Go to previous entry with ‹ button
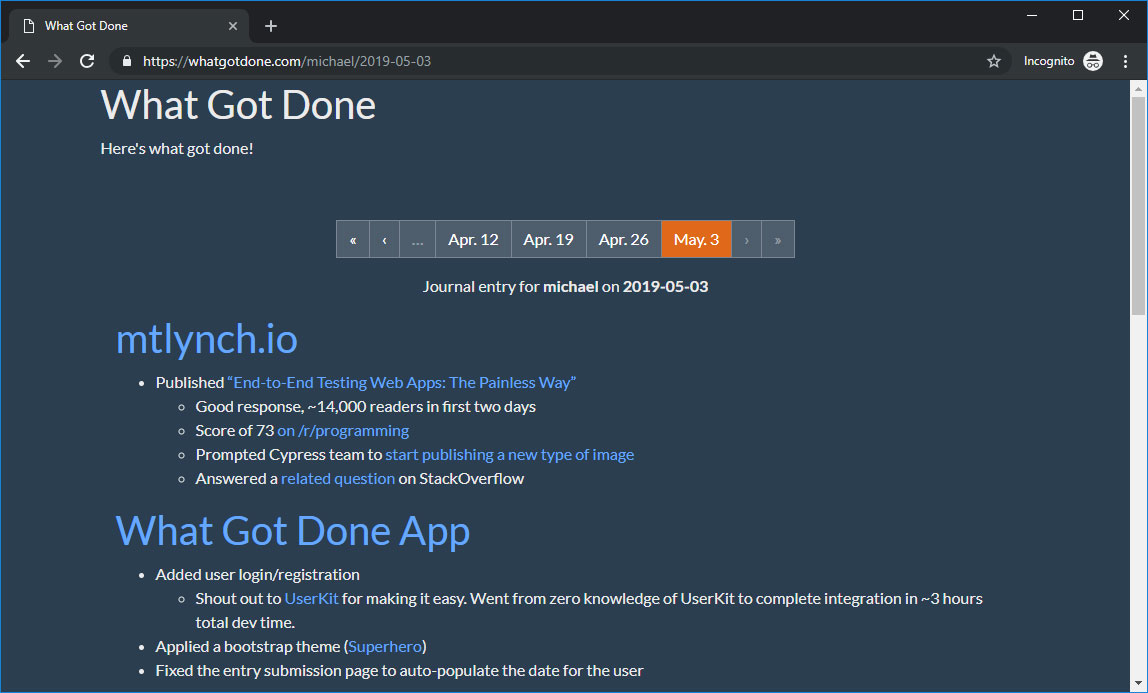This screenshot has width=1148, height=693. point(384,239)
